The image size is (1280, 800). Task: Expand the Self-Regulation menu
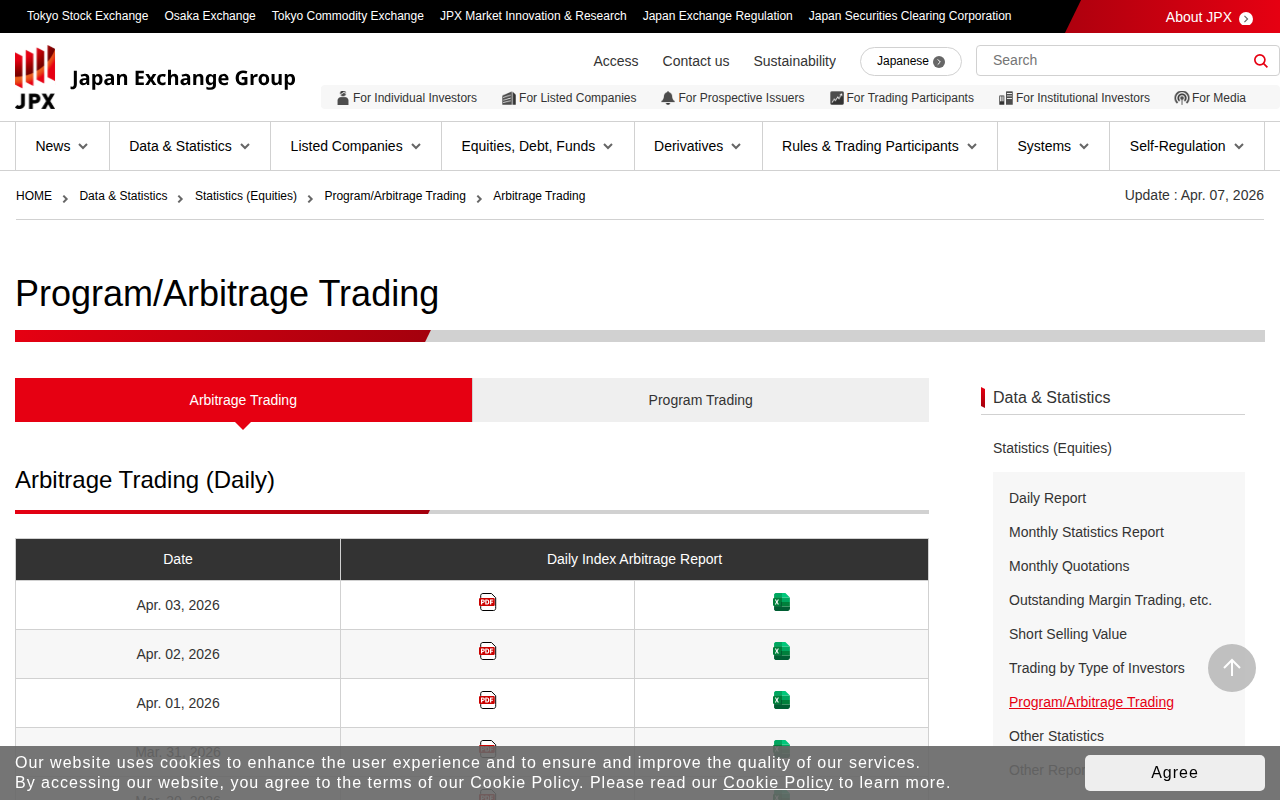coord(1187,146)
